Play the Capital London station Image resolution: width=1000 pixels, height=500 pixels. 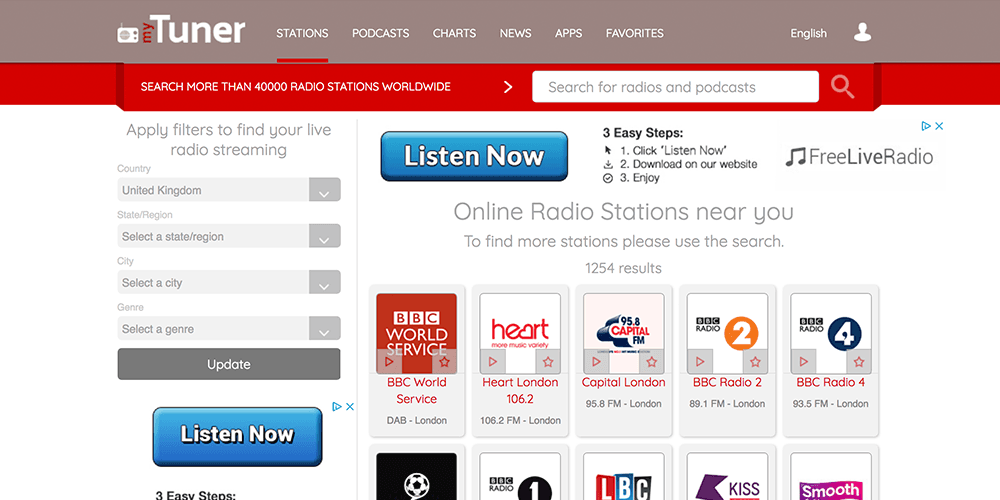coord(597,362)
